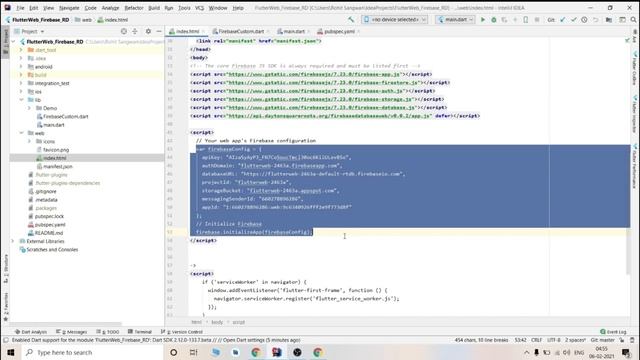The width and height of the screenshot is (640, 360).
Task: Click the Windows Start button
Action: tap(11, 352)
